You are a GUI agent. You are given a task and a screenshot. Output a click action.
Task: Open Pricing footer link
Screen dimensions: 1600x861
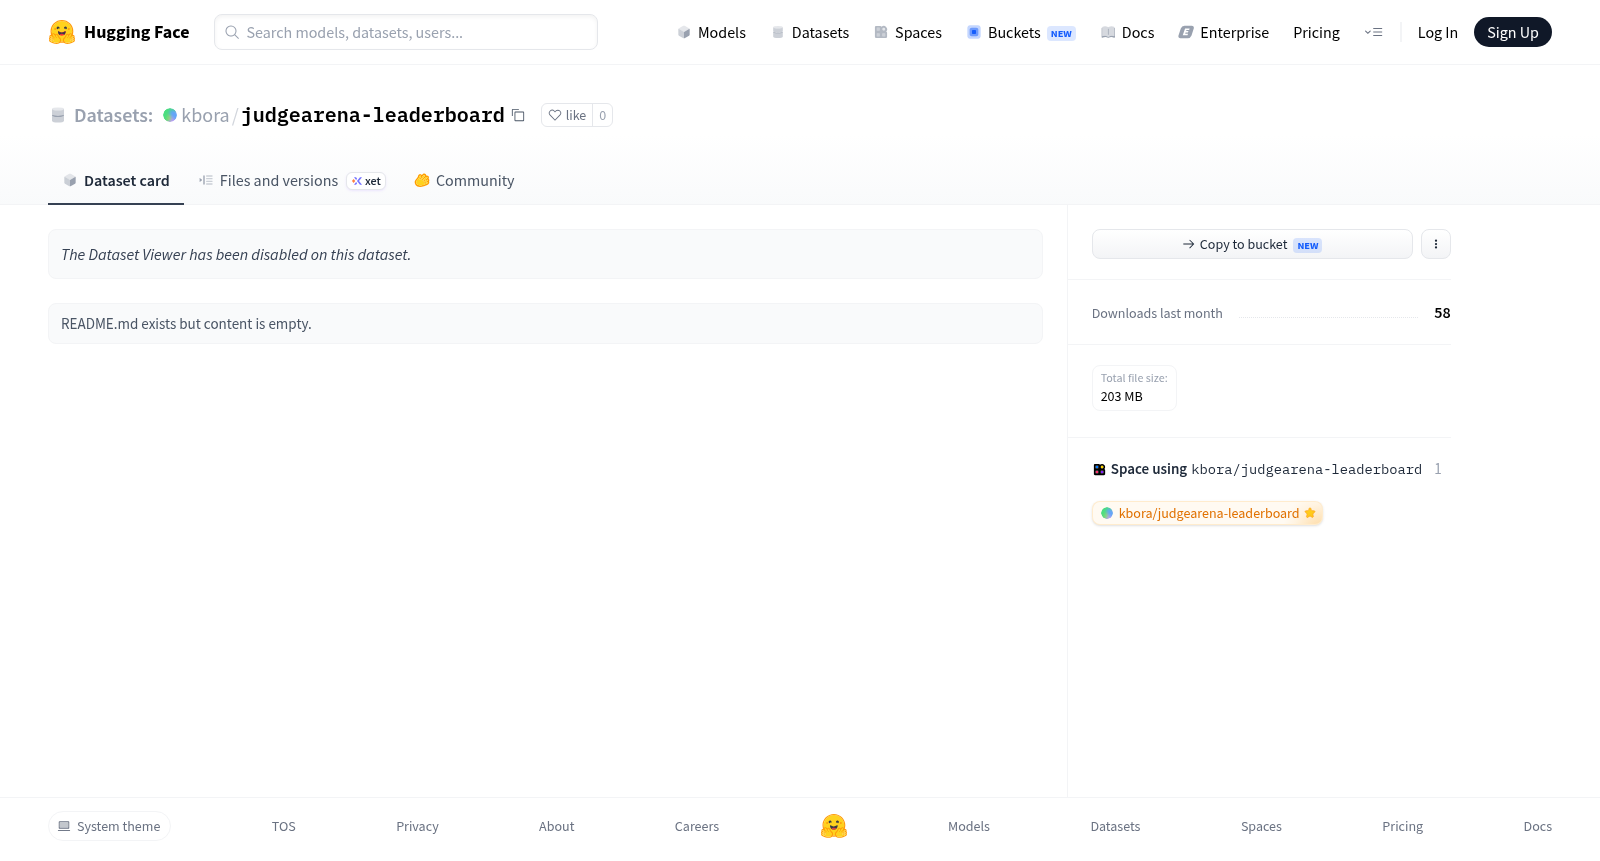tap(1402, 826)
